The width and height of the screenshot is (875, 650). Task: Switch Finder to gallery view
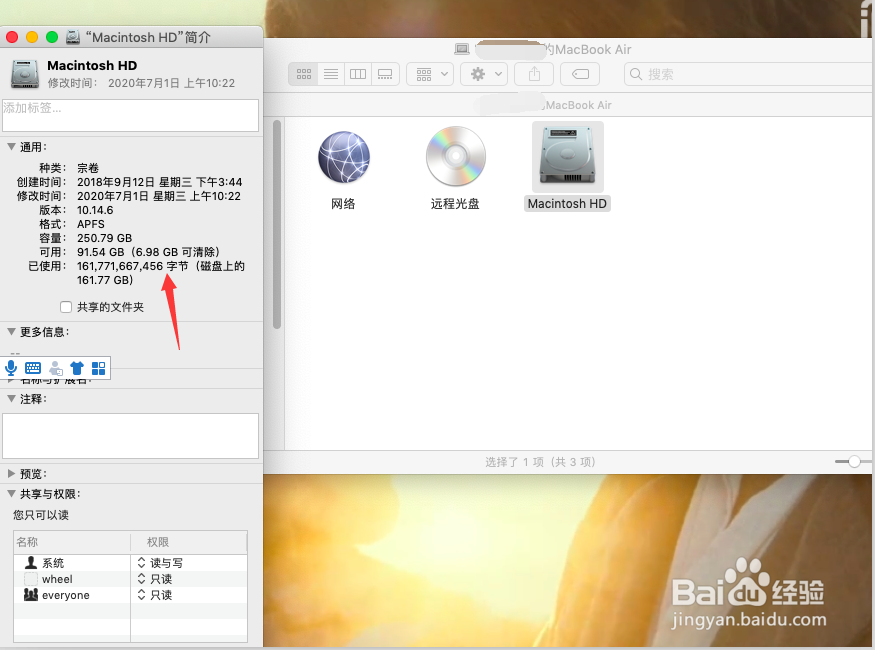[x=385, y=73]
